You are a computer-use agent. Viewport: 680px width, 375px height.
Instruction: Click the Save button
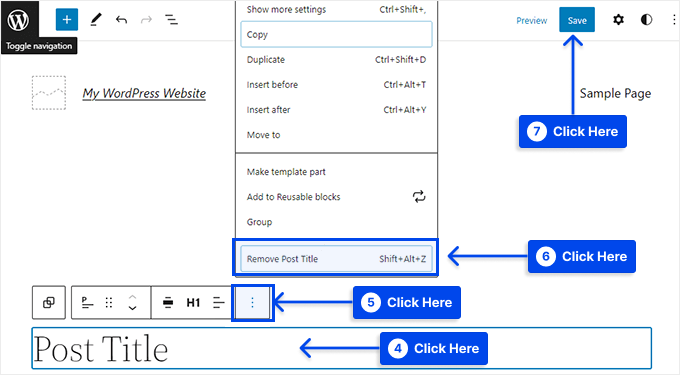[577, 20]
